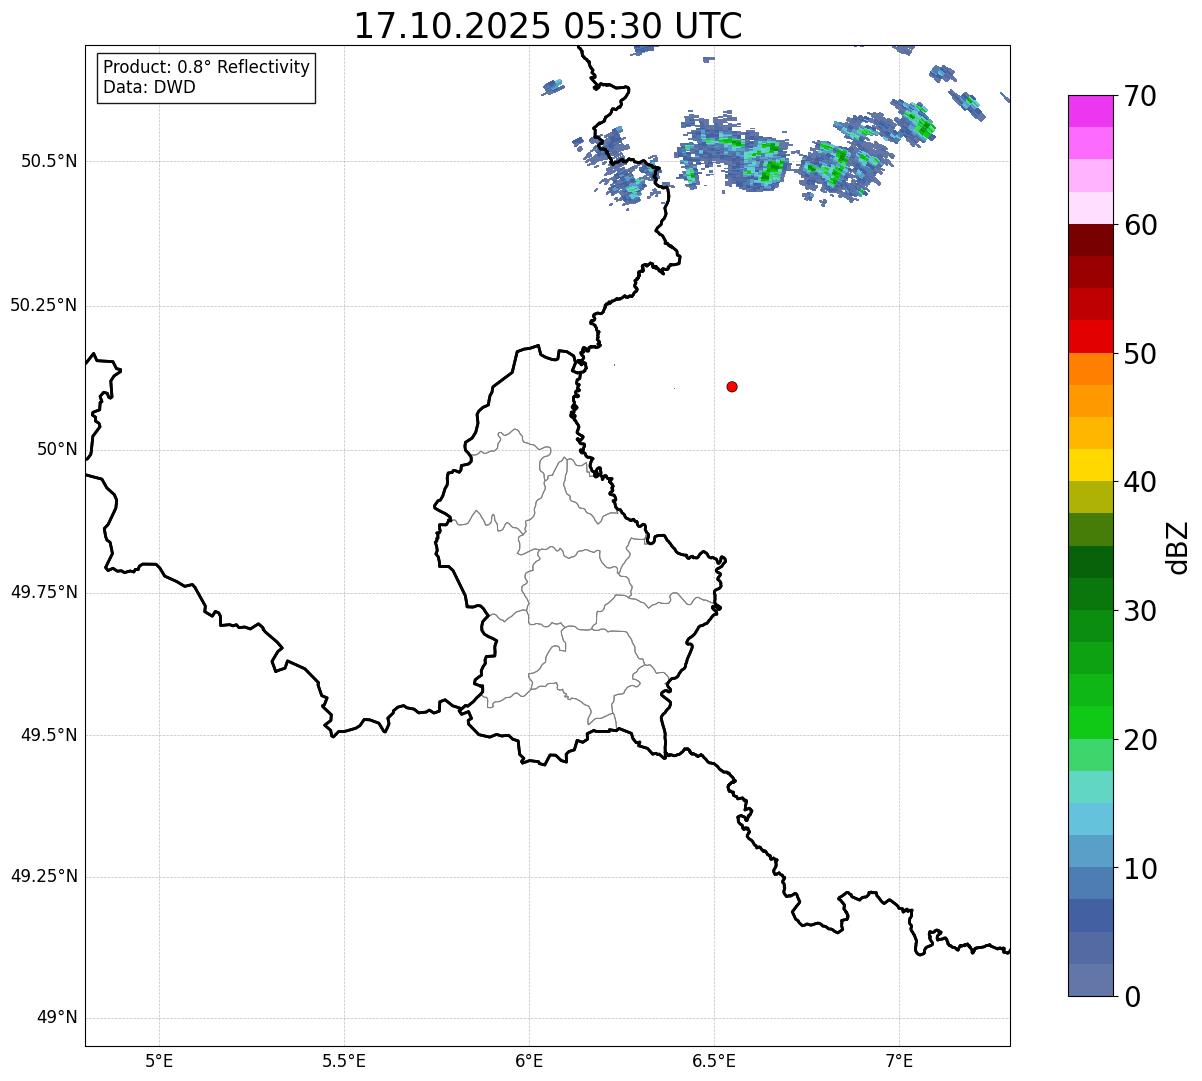Click the colorbar tick value 10
1202x1081 pixels.
click(x=1140, y=868)
